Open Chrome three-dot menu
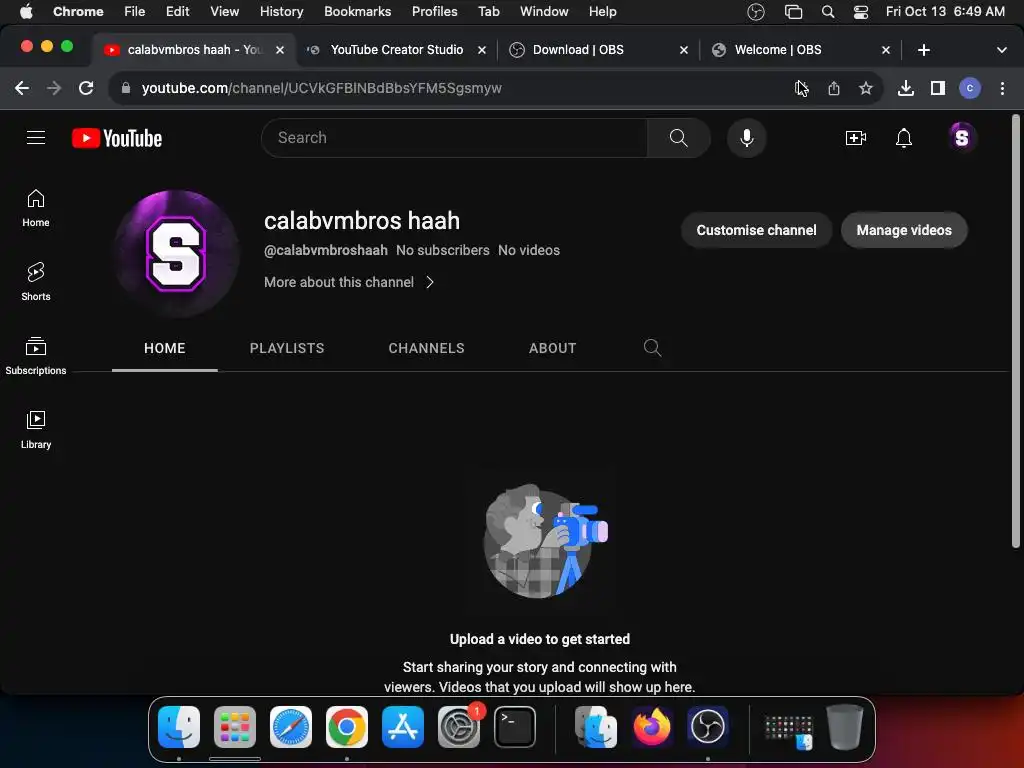 [1002, 88]
